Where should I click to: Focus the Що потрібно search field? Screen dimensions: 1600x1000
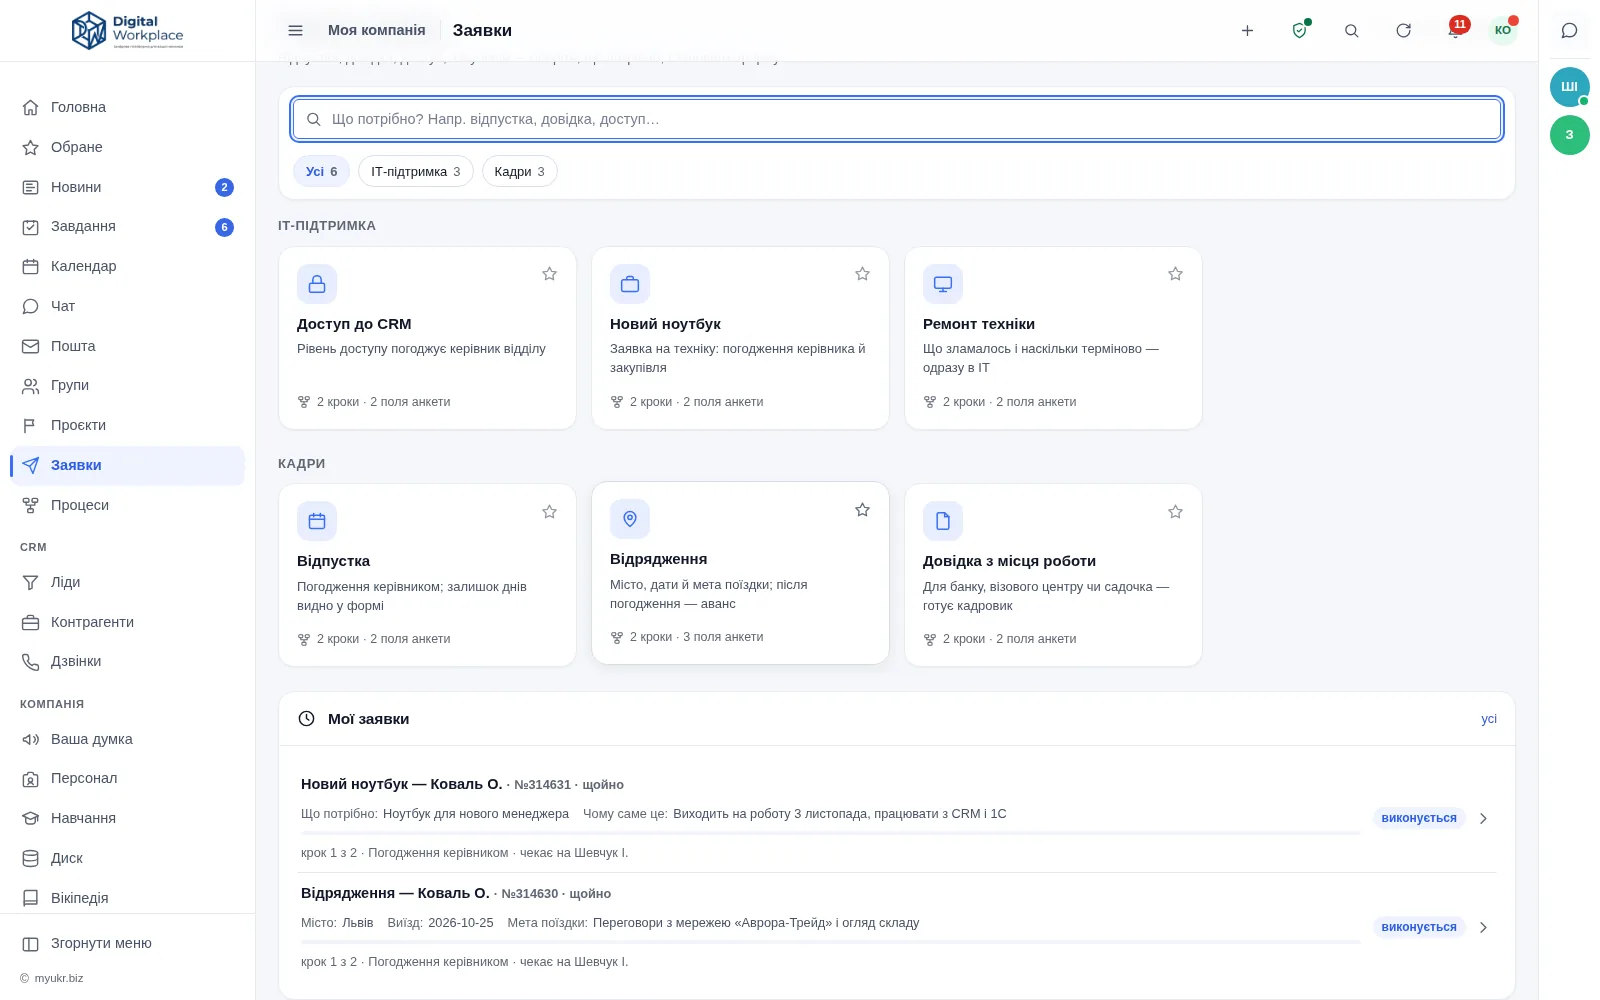tap(897, 119)
